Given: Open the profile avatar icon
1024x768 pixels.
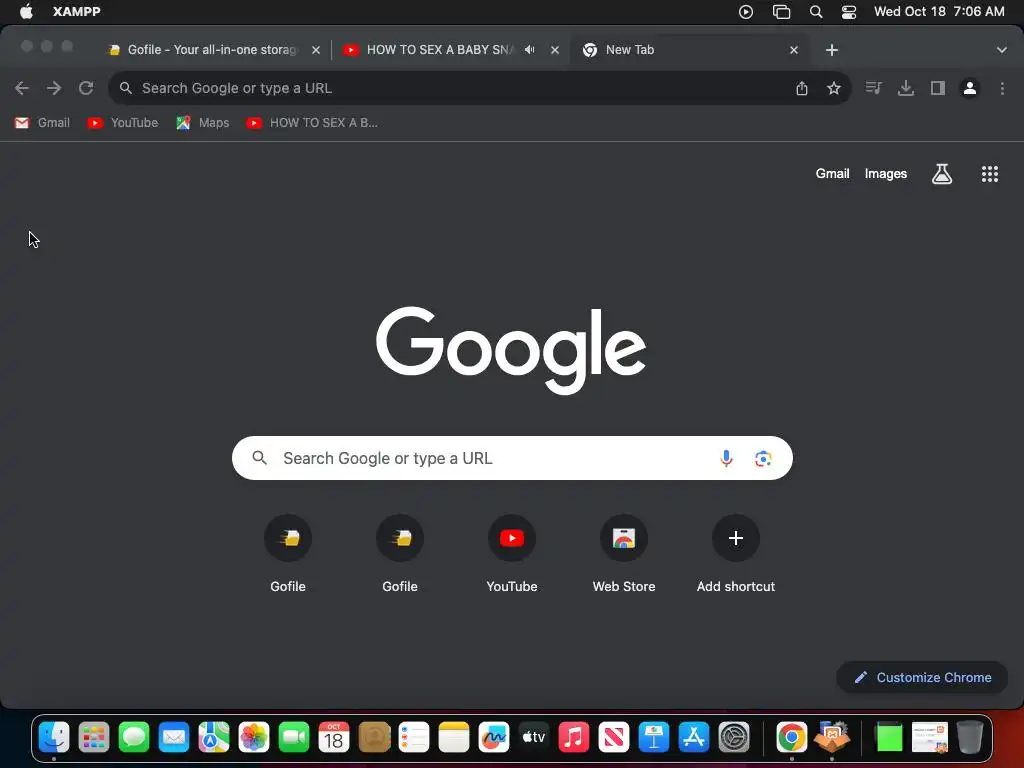Looking at the screenshot, I should pyautogui.click(x=970, y=88).
